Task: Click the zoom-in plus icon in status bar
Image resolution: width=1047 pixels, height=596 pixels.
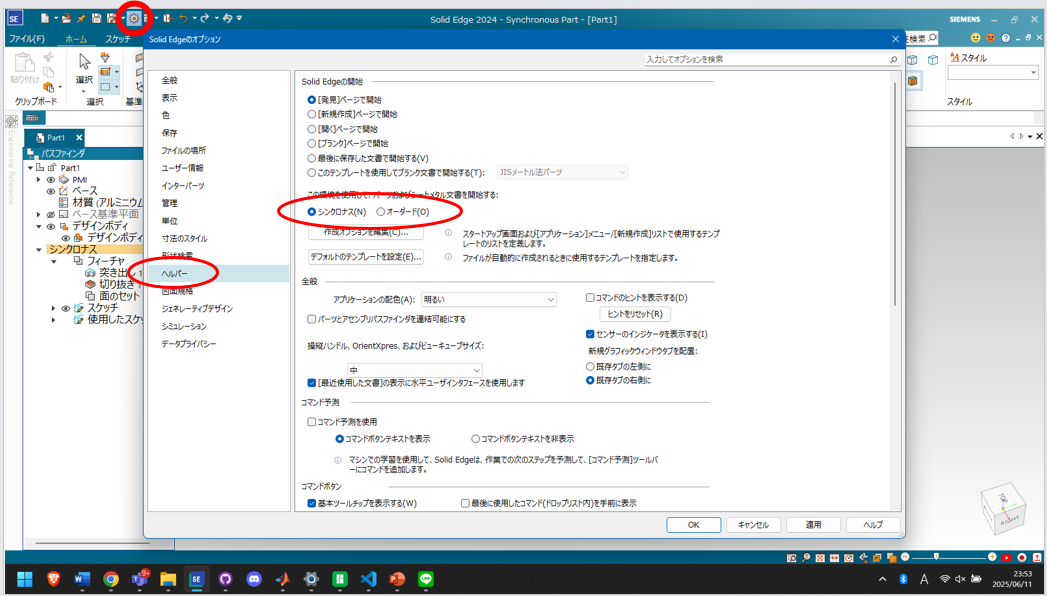Action: point(992,557)
